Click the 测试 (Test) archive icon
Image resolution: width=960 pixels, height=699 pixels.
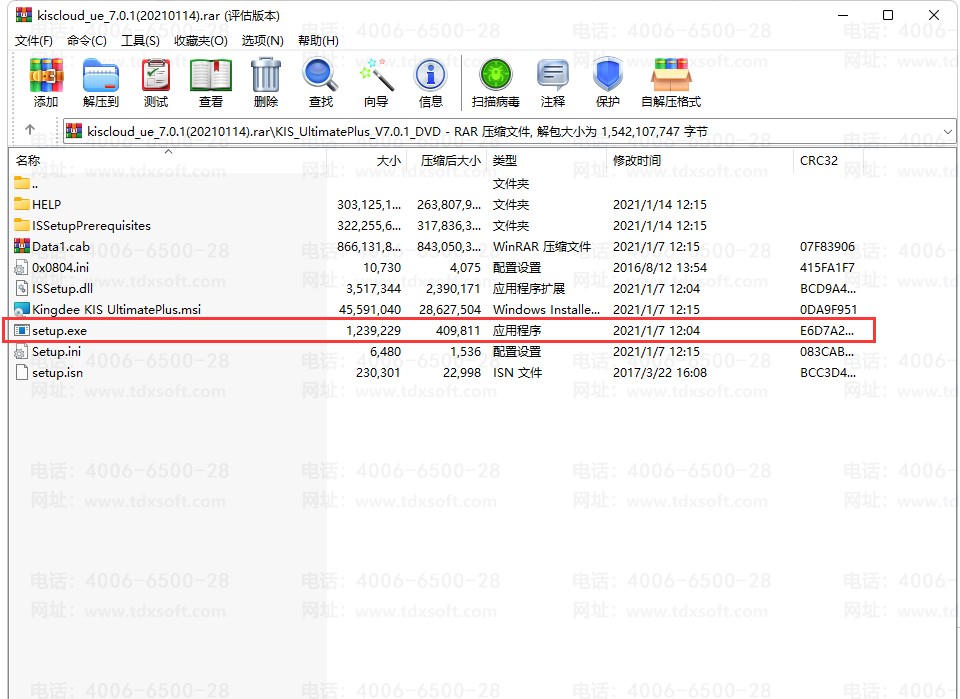point(156,82)
